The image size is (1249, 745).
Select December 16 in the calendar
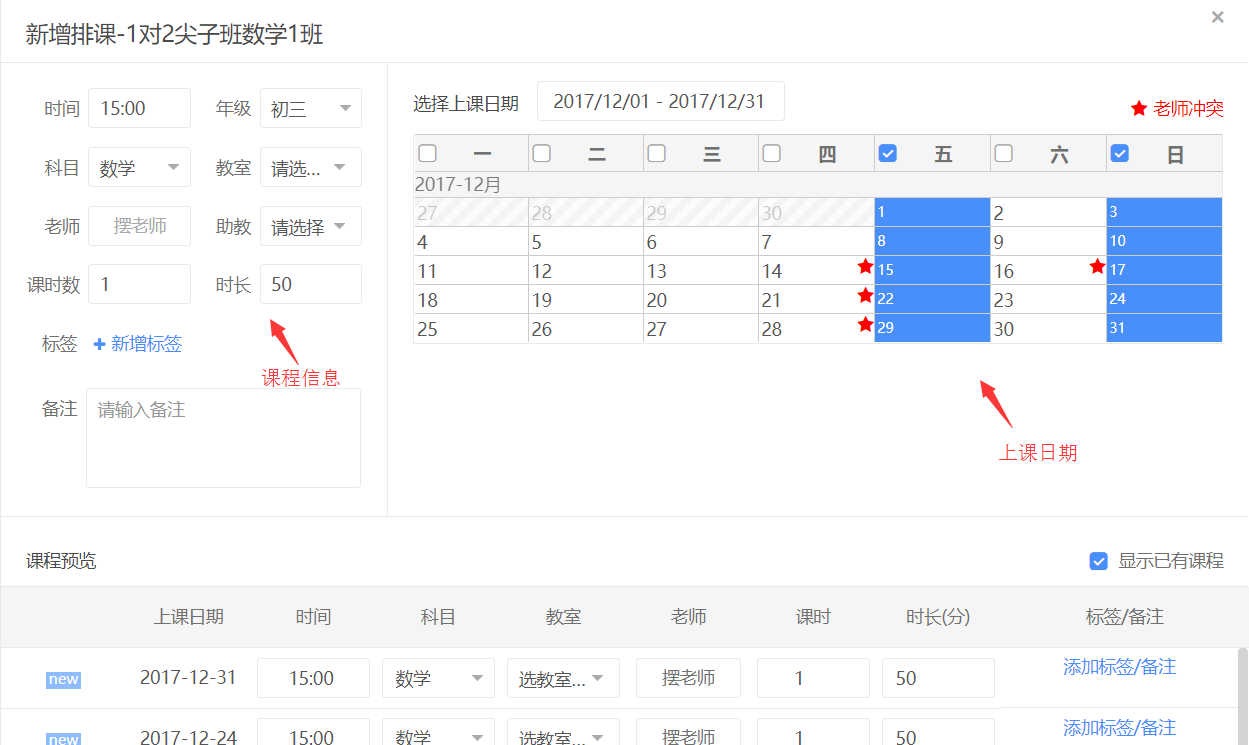pyautogui.click(x=1048, y=270)
